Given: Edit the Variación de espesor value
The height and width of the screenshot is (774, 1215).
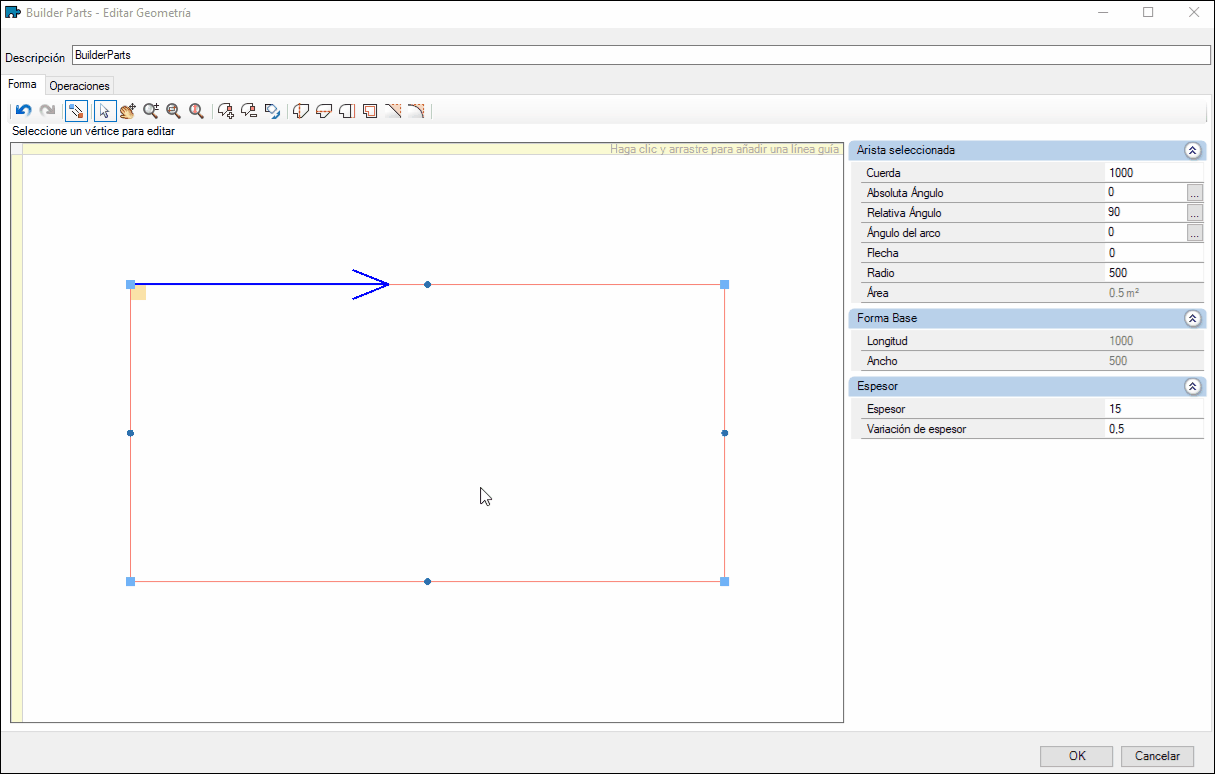Looking at the screenshot, I should [1154, 429].
